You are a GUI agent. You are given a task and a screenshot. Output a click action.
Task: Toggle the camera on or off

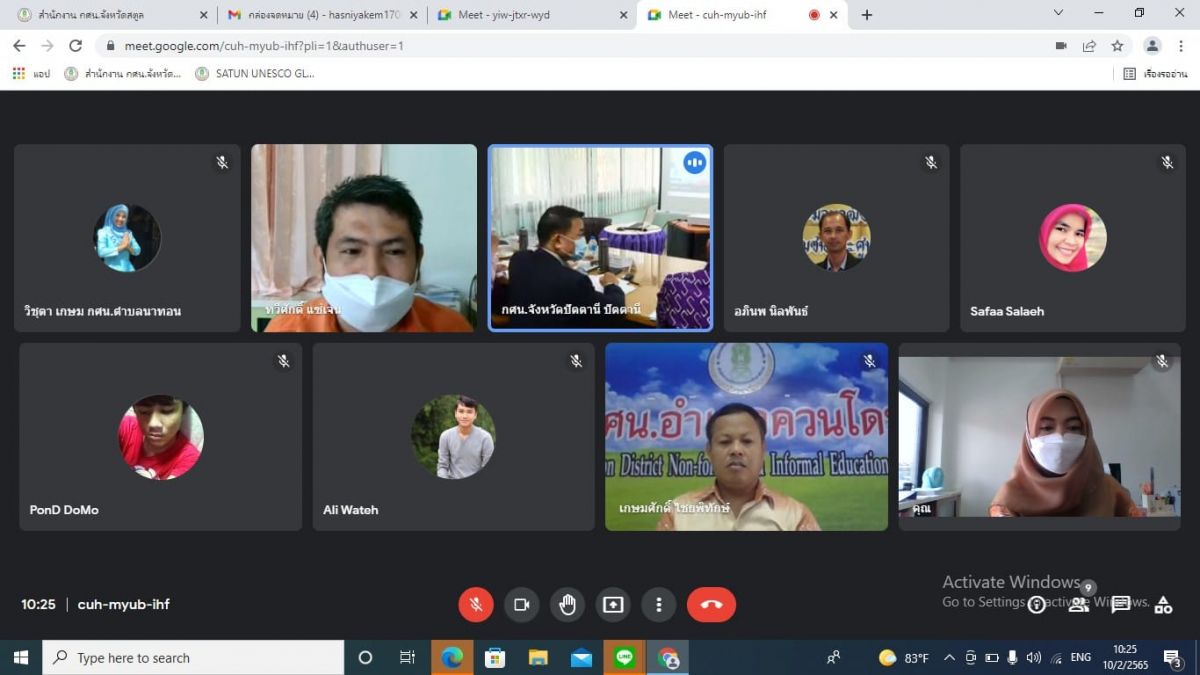click(521, 604)
